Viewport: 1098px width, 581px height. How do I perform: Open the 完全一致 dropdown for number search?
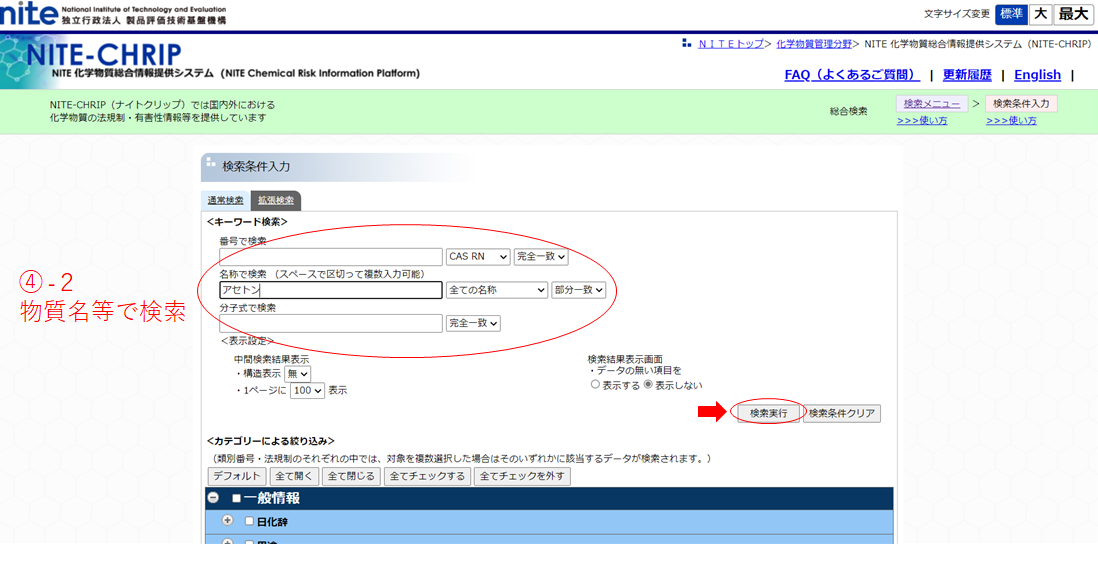[541, 257]
